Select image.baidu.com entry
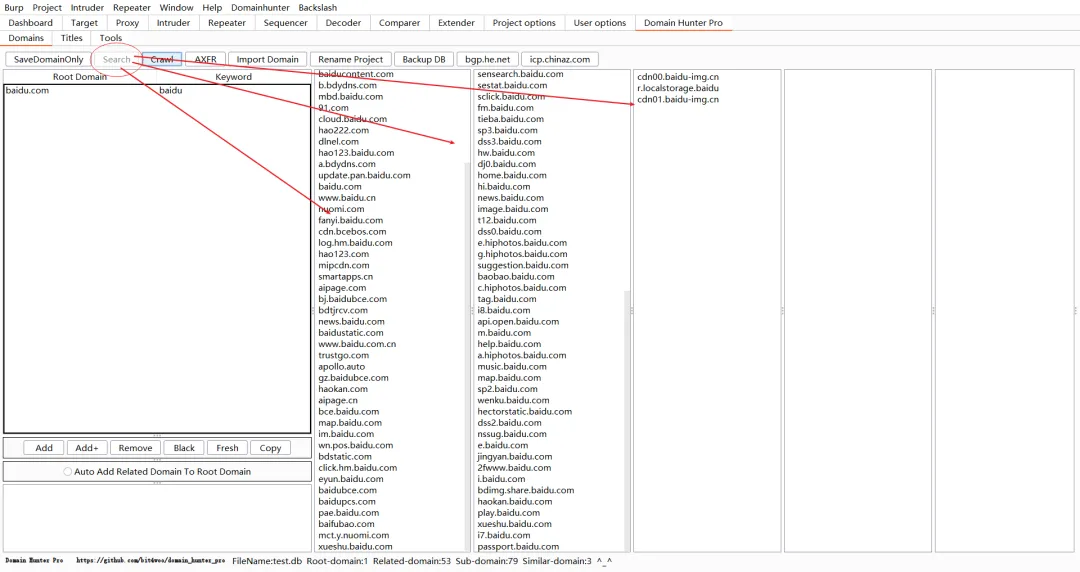The image size is (1080, 572). click(512, 209)
